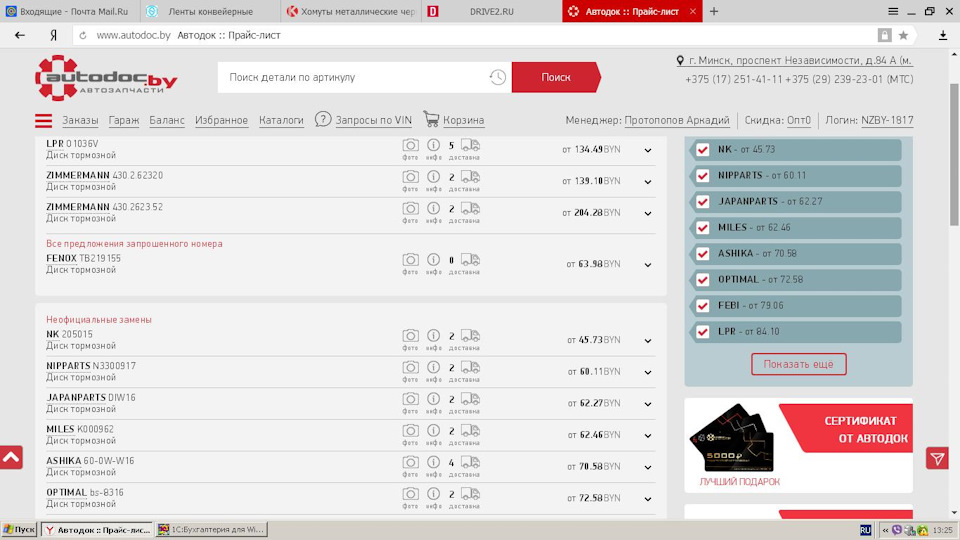Uncheck the OPTIMAL brand filter
This screenshot has width=960, height=540.
click(703, 280)
